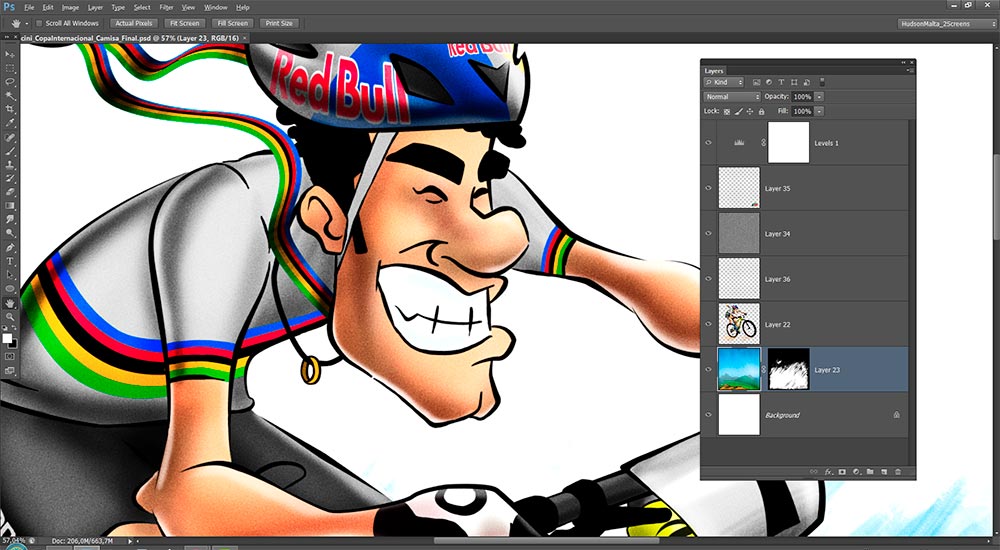Select the Smudge tool
This screenshot has height=550, width=1000.
click(10, 219)
